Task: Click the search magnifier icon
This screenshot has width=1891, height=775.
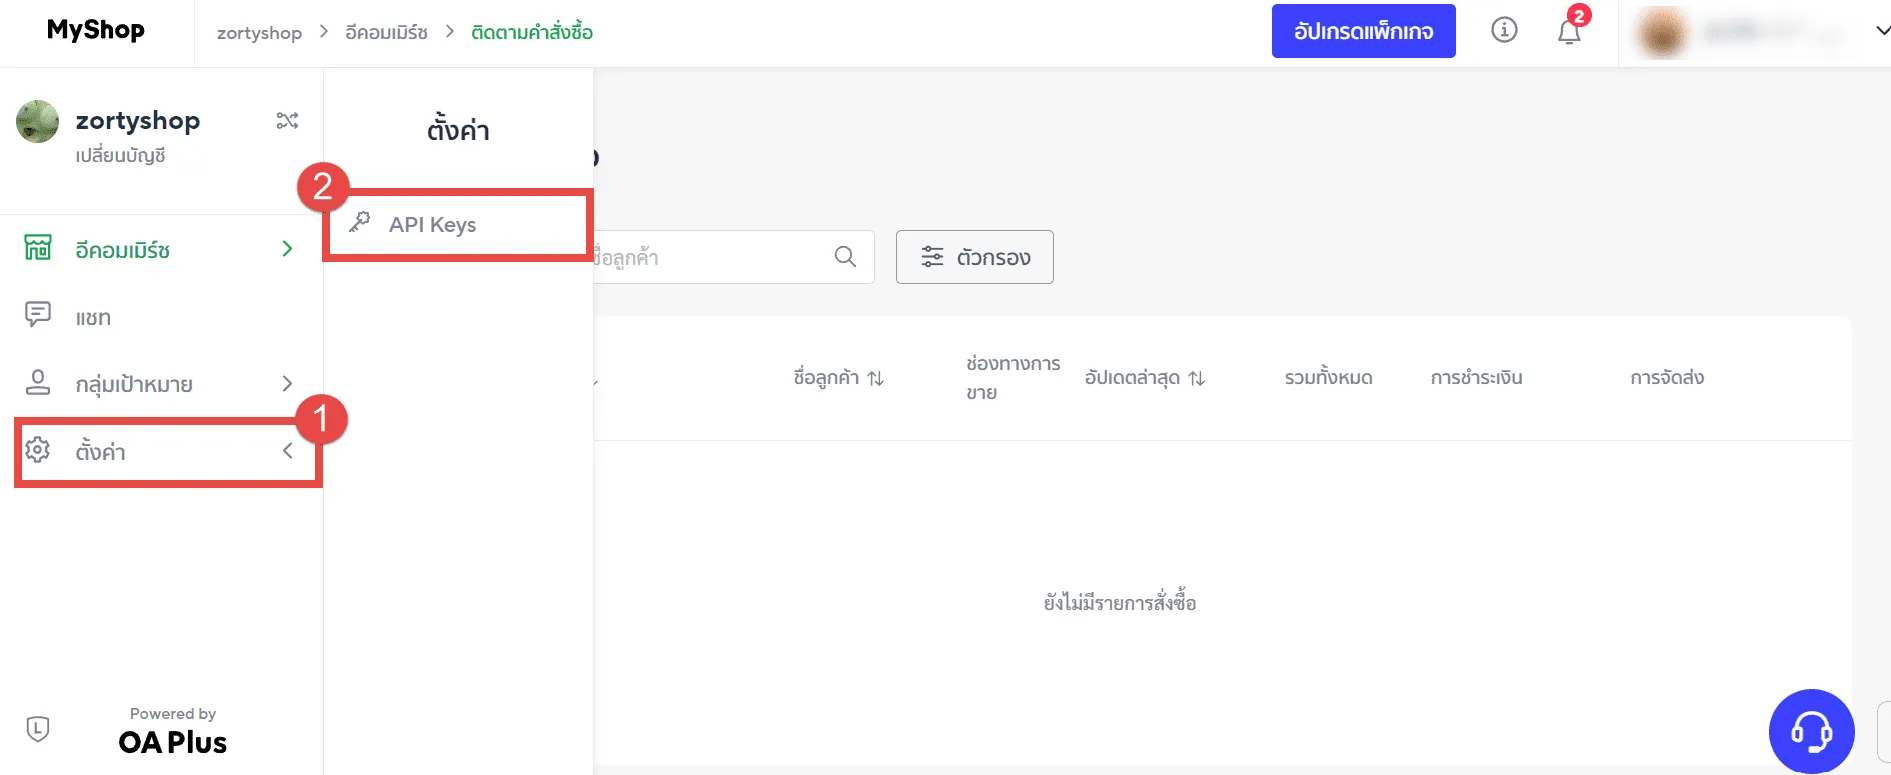Action: coord(845,257)
